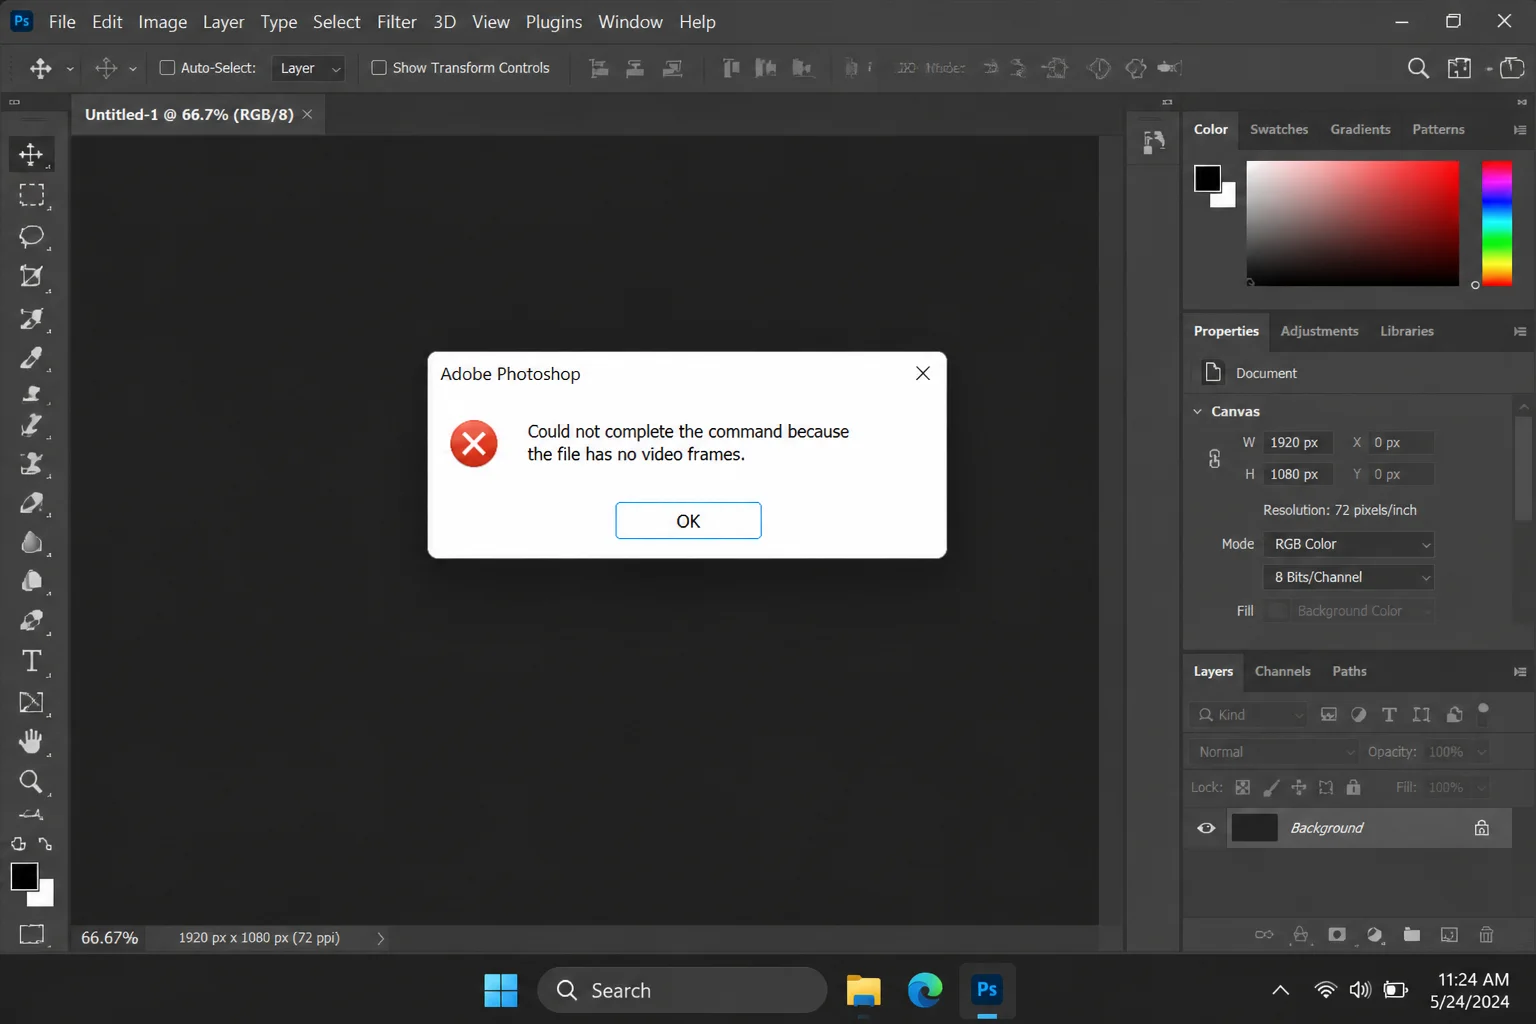Open Microsoft Edge from taskbar
Image resolution: width=1536 pixels, height=1024 pixels.
925,990
